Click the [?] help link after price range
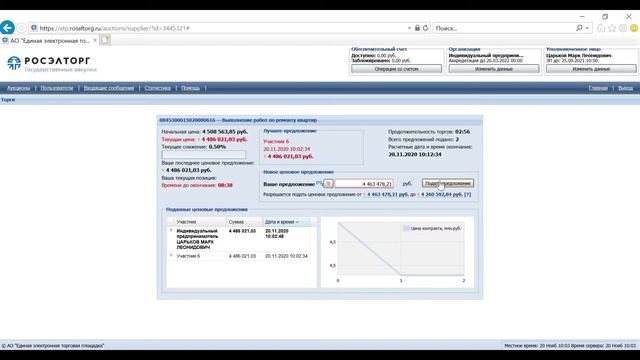 click(467, 195)
